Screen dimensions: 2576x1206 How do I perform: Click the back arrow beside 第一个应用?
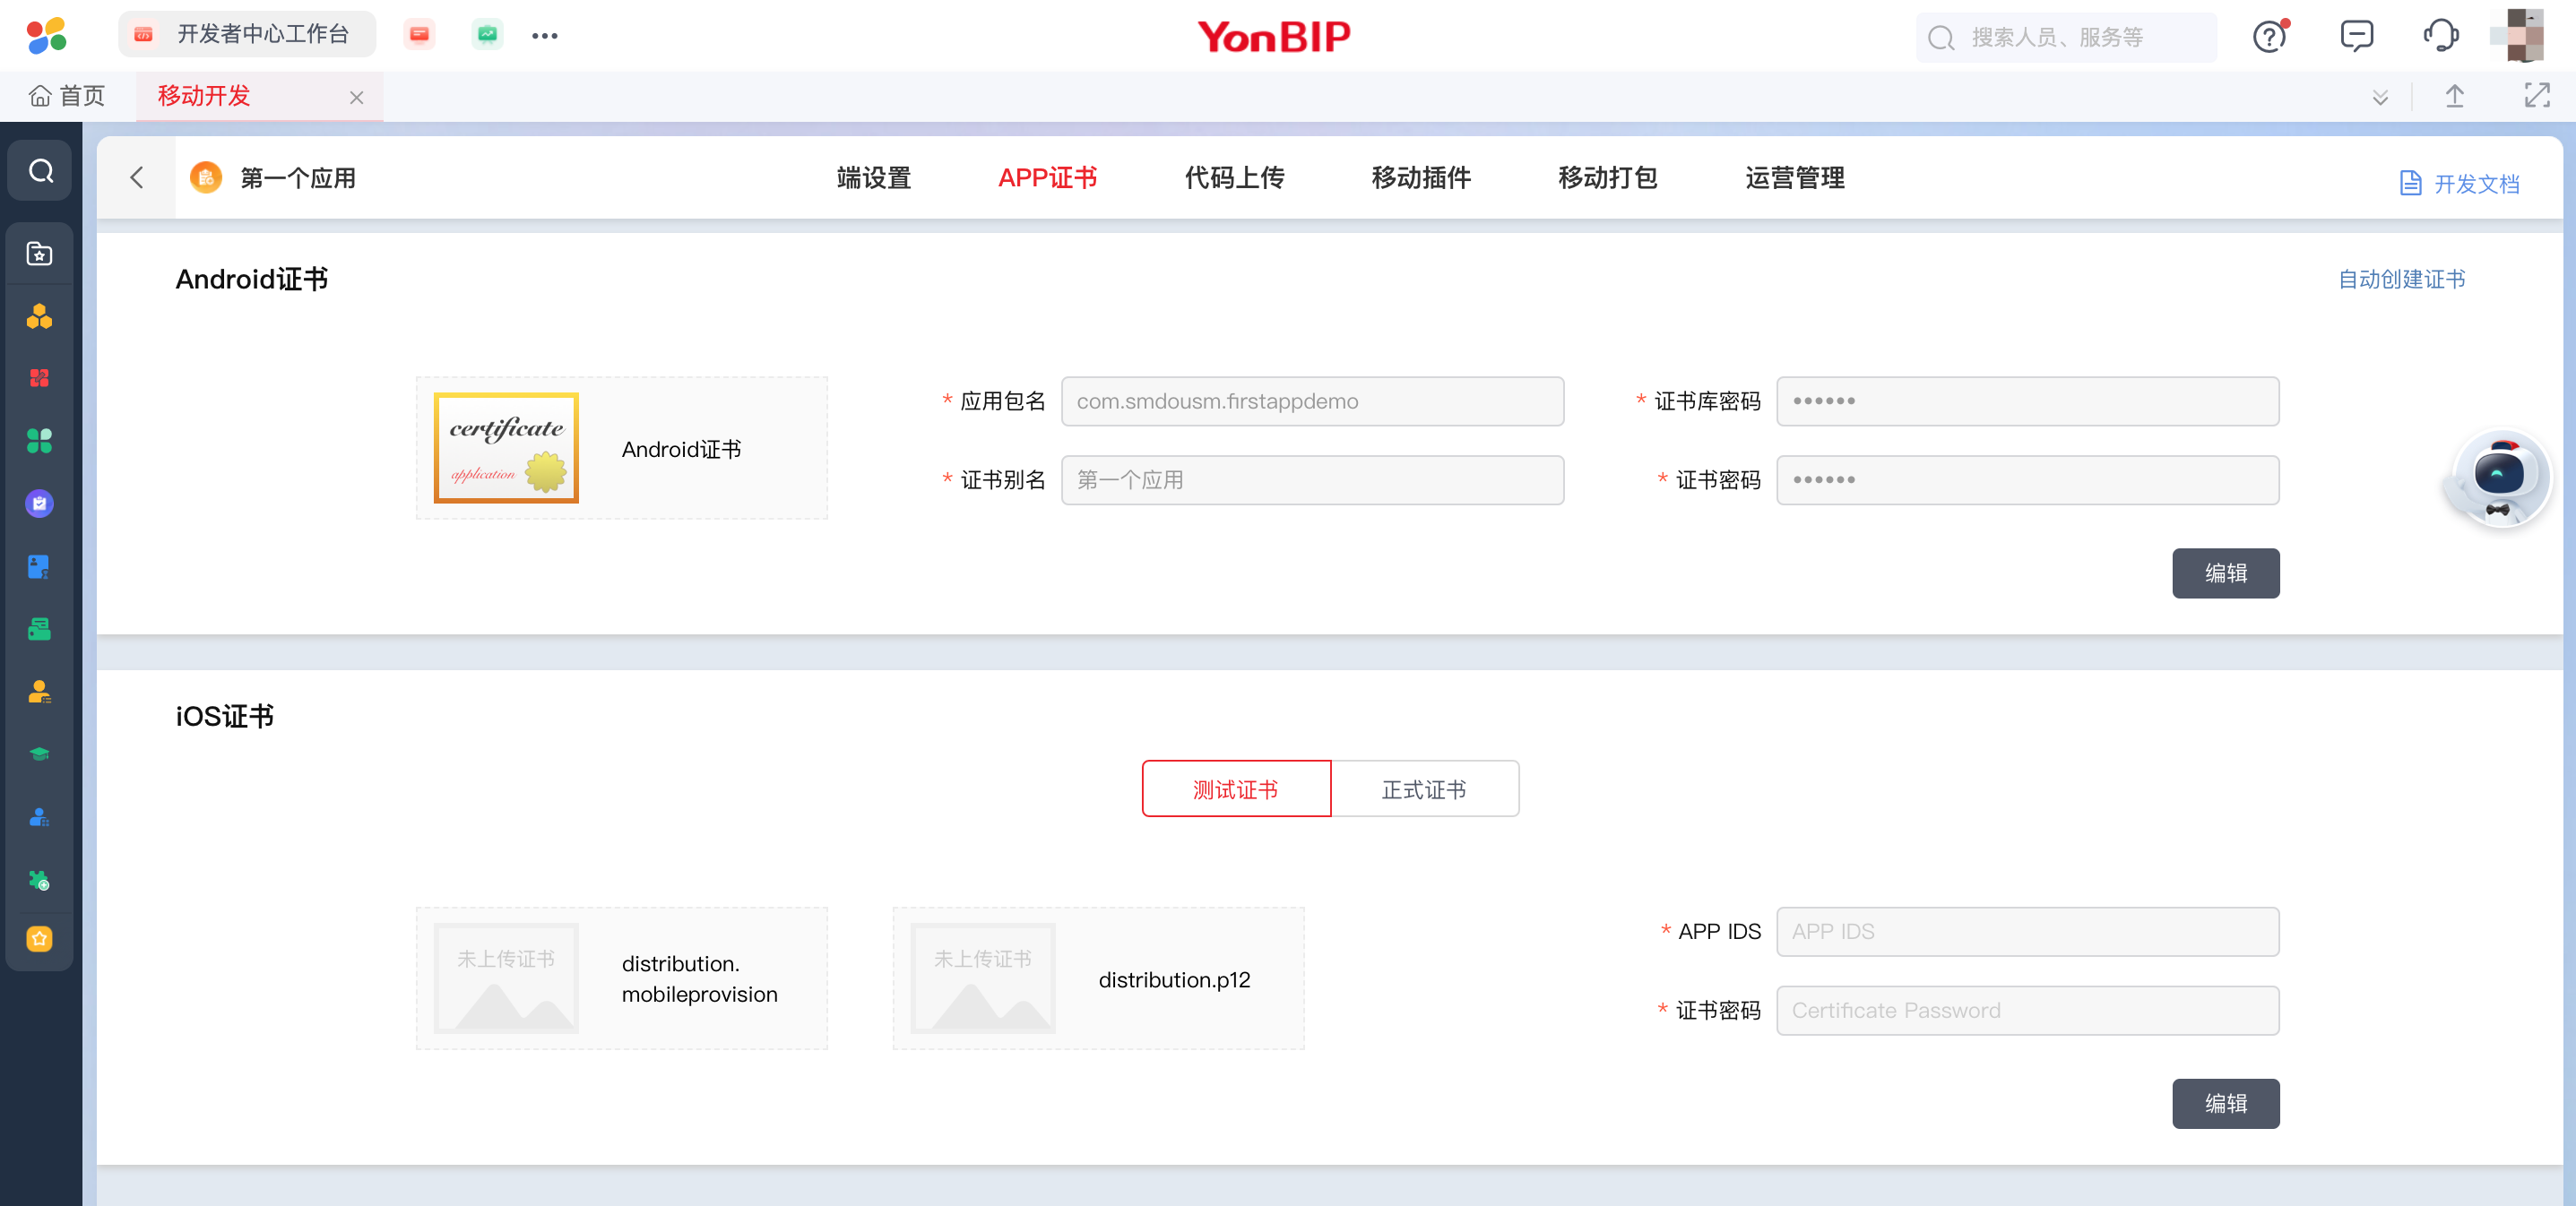pos(137,178)
